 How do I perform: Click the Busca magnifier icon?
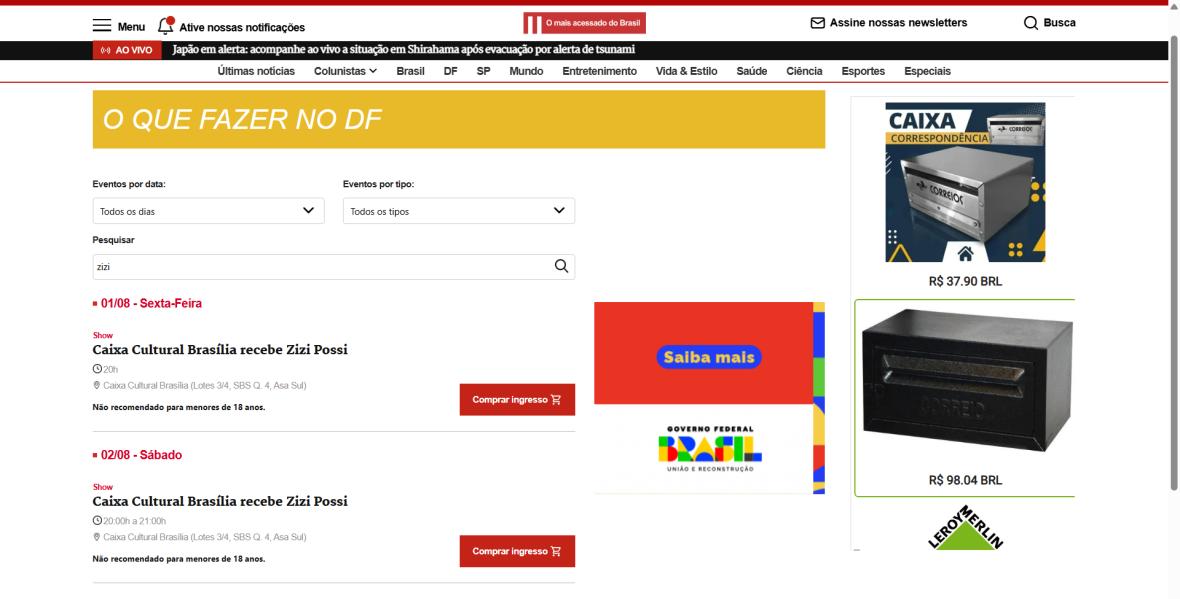(x=1030, y=23)
